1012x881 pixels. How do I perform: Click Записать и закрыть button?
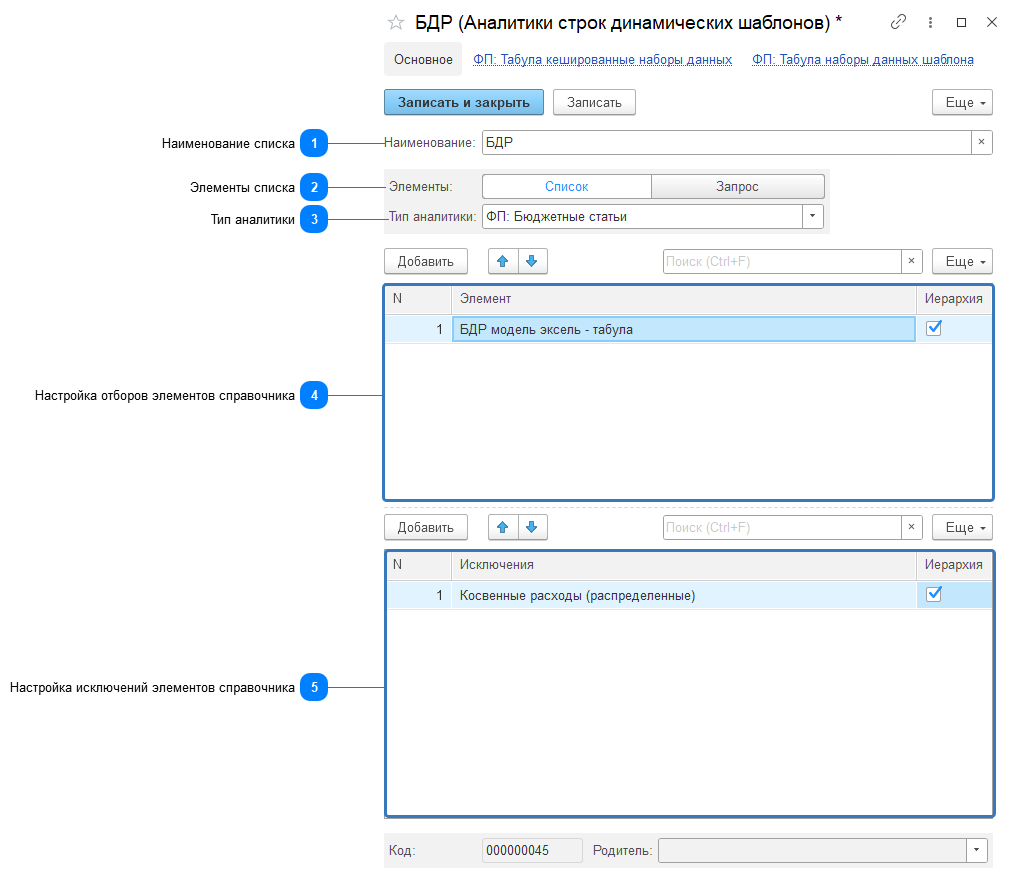coord(463,103)
